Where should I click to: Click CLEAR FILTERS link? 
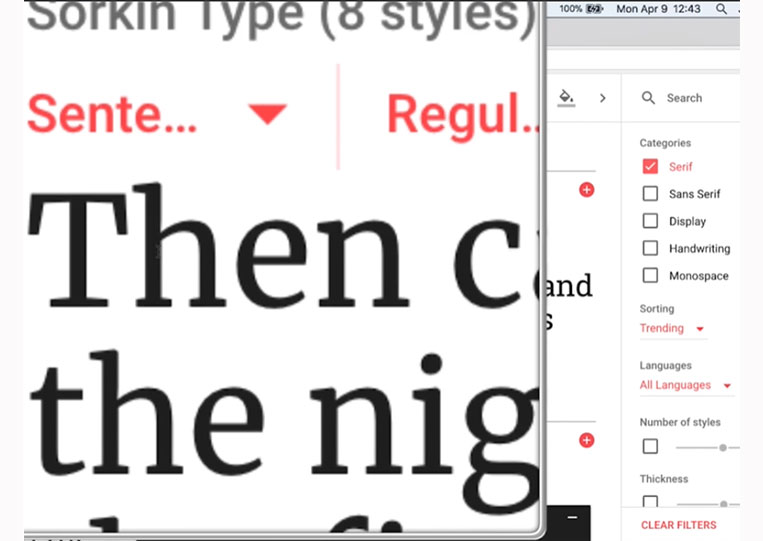click(x=678, y=525)
